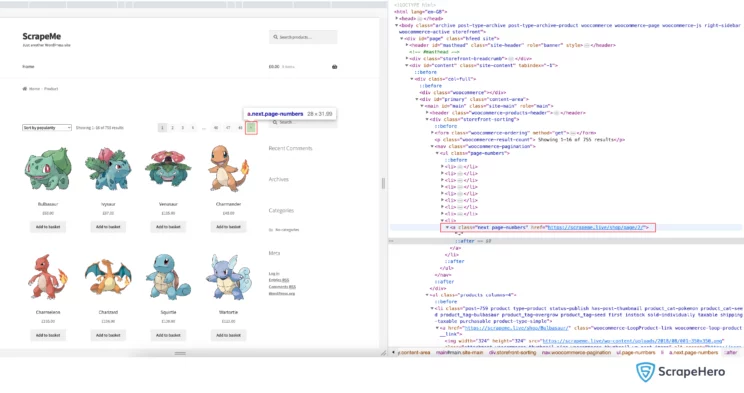This screenshot has width=744, height=393.
Task: Select main#main.site-main in the DevTools breadcrumb
Action: (459, 353)
